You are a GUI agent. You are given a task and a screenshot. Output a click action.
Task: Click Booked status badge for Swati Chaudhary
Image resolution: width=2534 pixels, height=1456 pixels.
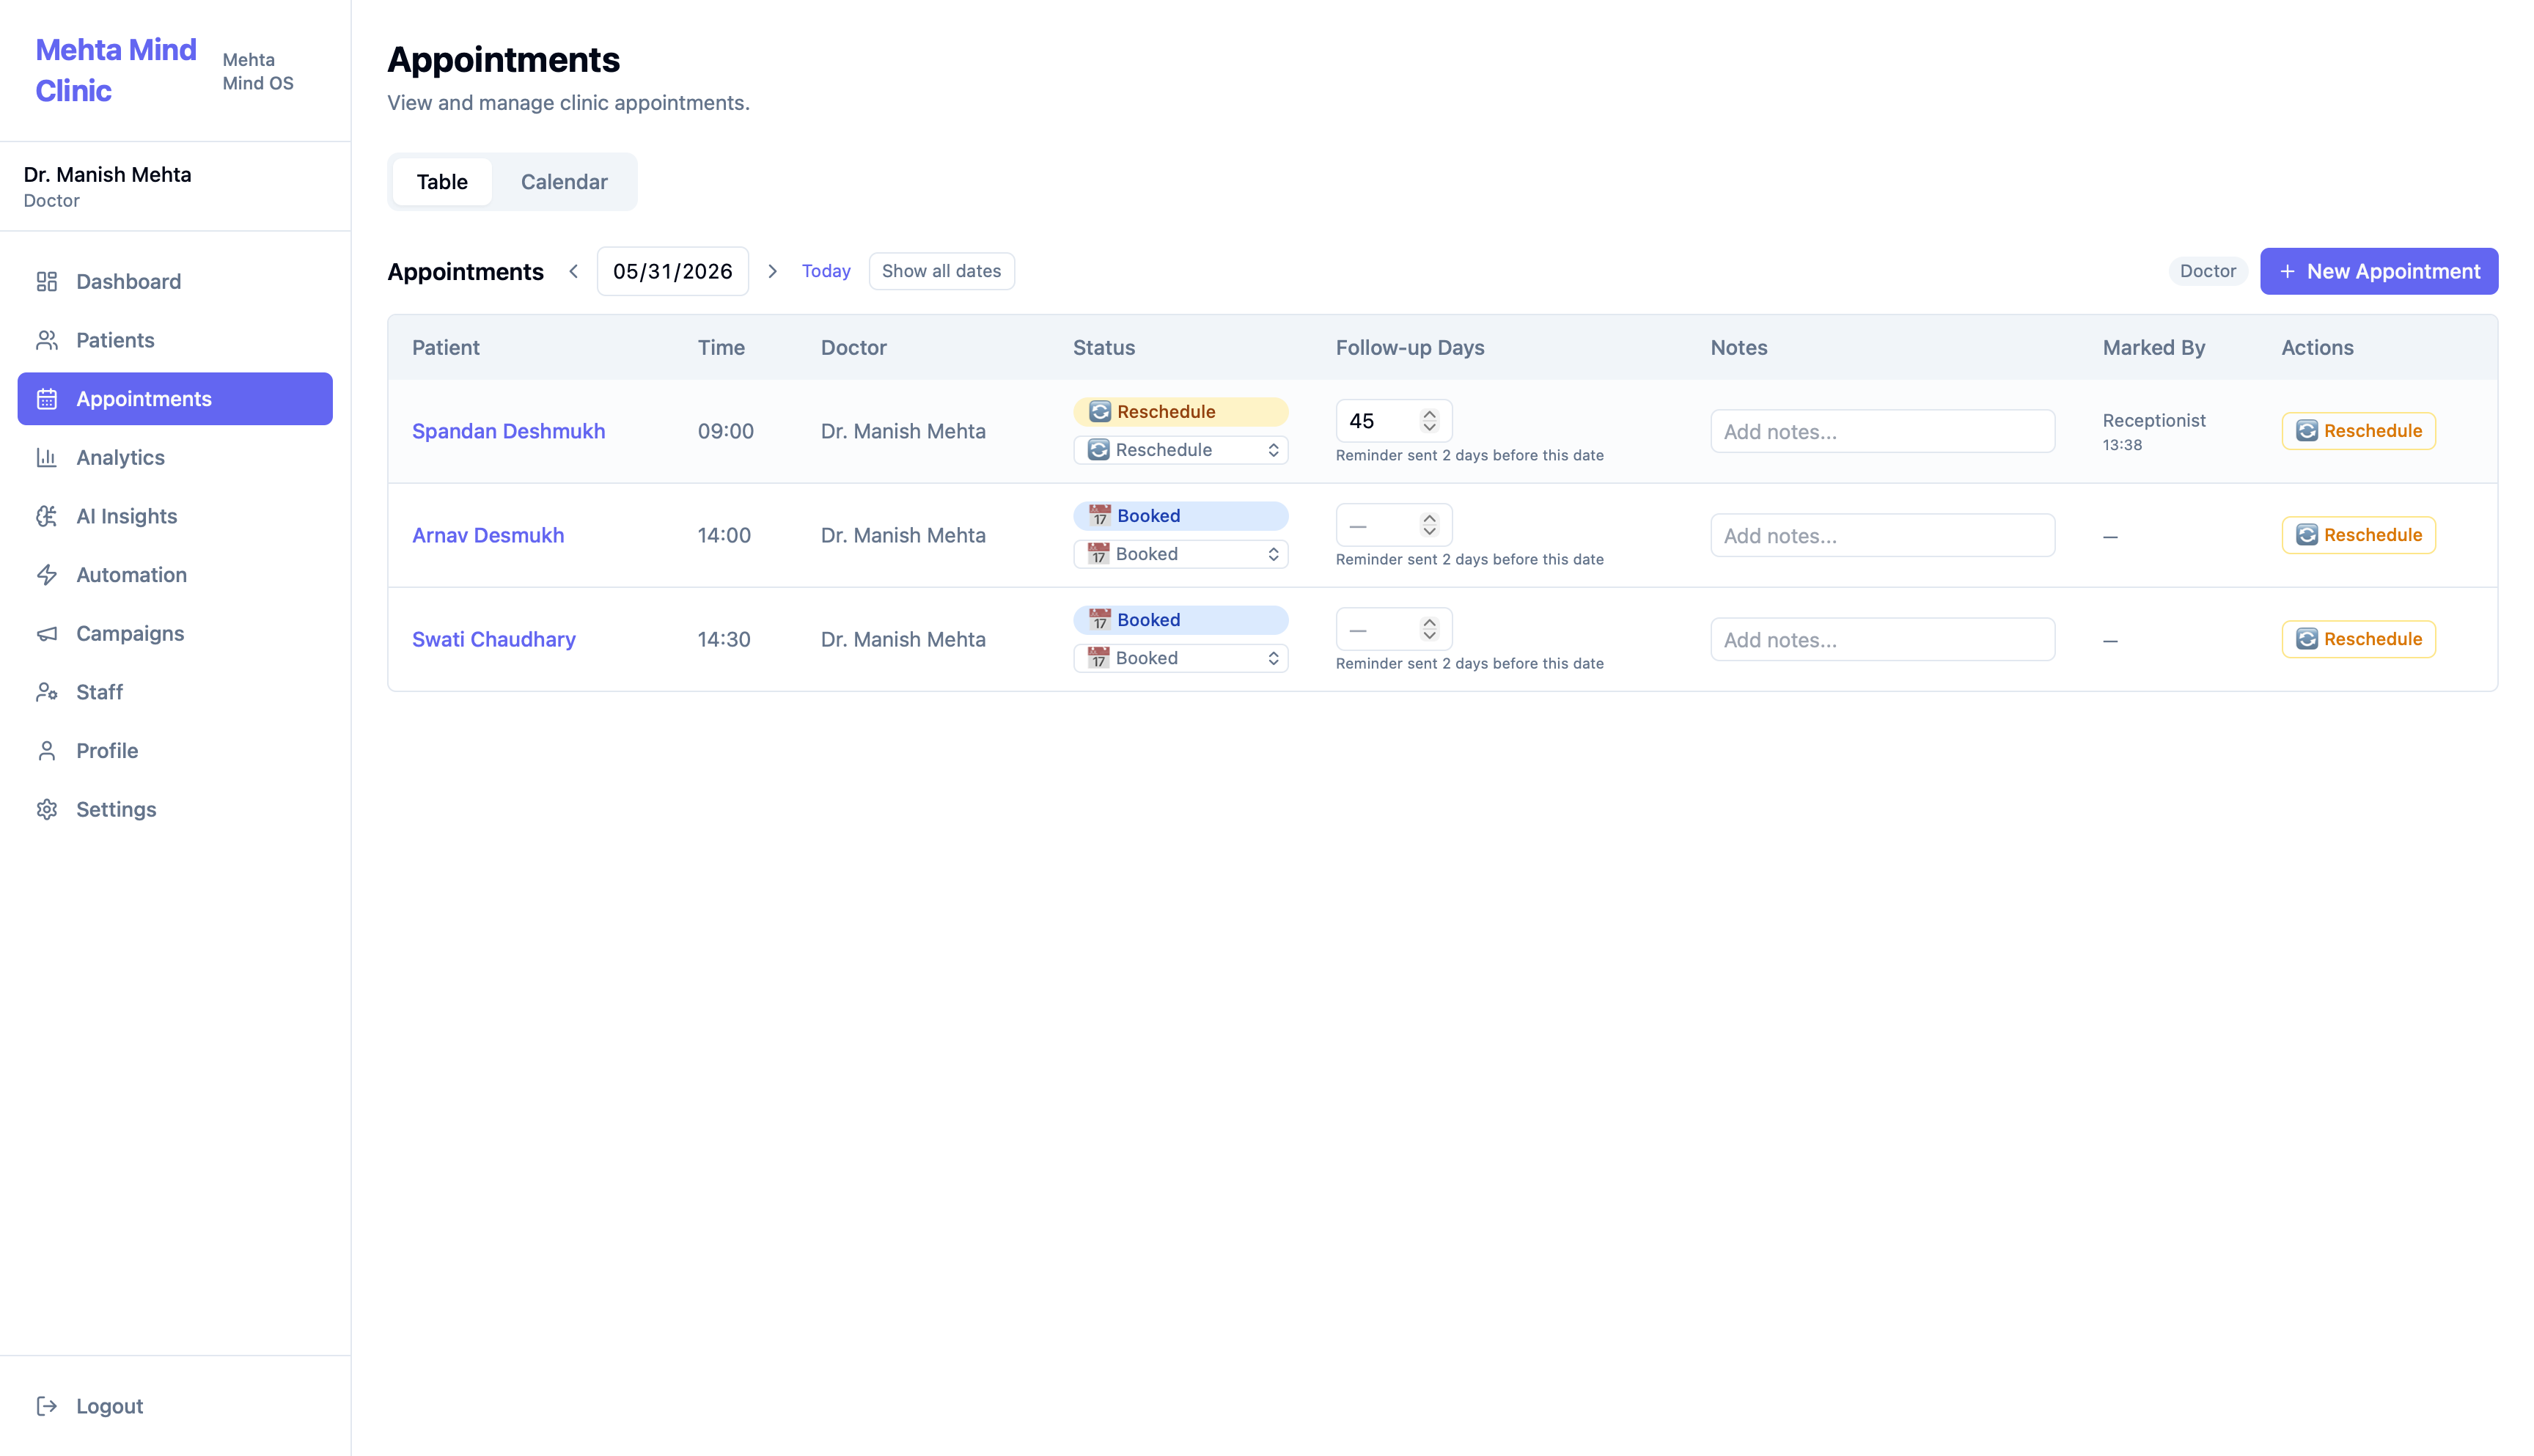click(1180, 620)
